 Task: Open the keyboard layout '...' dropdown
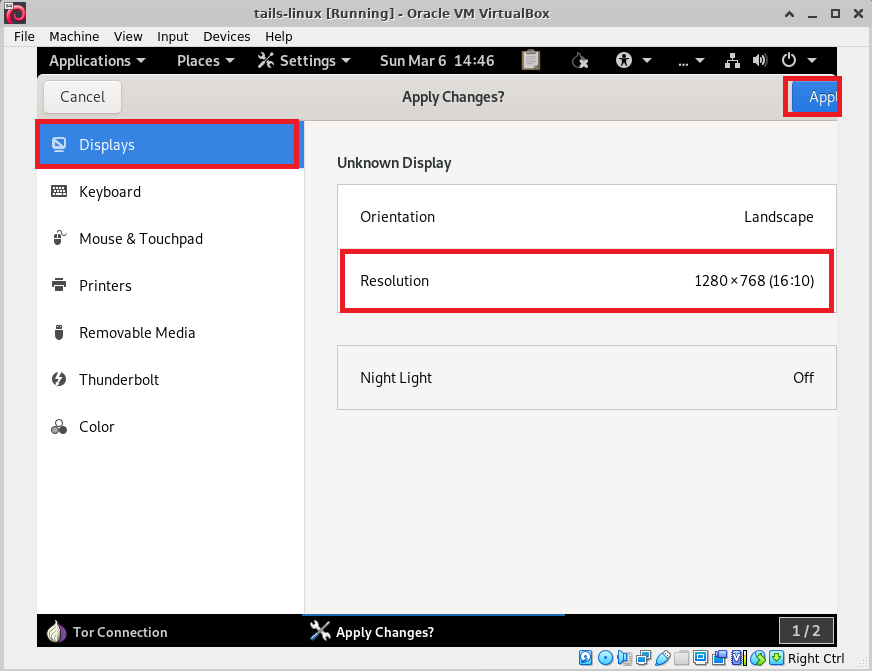691,61
